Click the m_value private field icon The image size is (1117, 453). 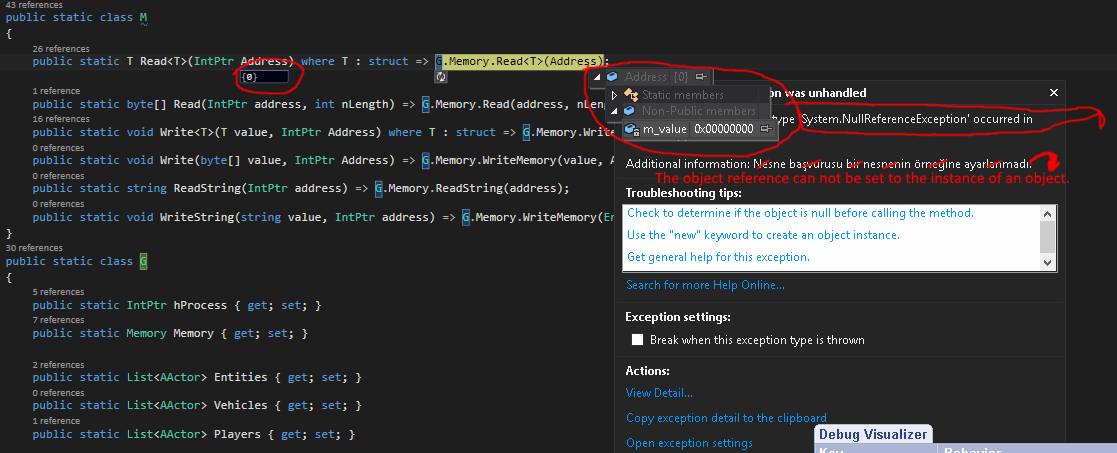630,129
